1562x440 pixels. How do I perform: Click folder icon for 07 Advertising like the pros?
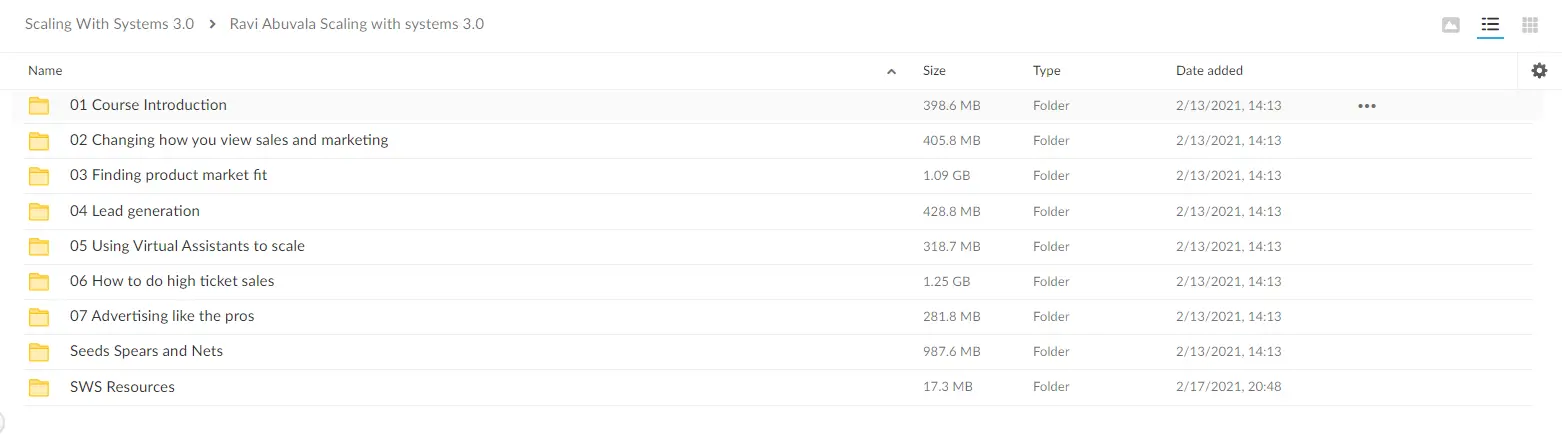(39, 317)
